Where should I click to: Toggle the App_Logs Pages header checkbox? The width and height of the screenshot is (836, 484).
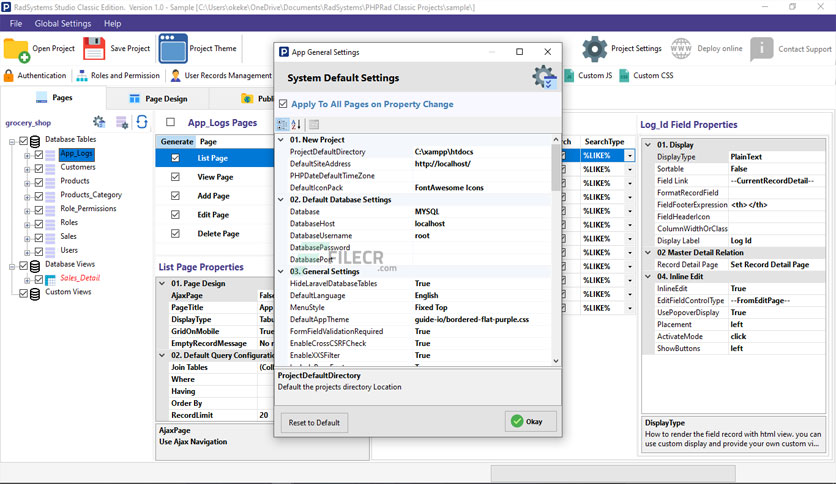pyautogui.click(x=171, y=122)
